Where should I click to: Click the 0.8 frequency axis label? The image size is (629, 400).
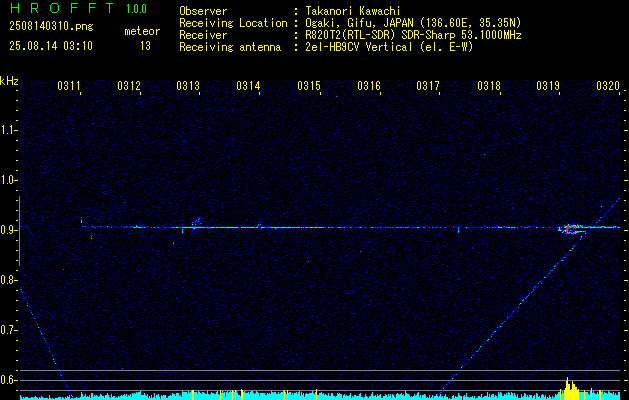coord(7,280)
